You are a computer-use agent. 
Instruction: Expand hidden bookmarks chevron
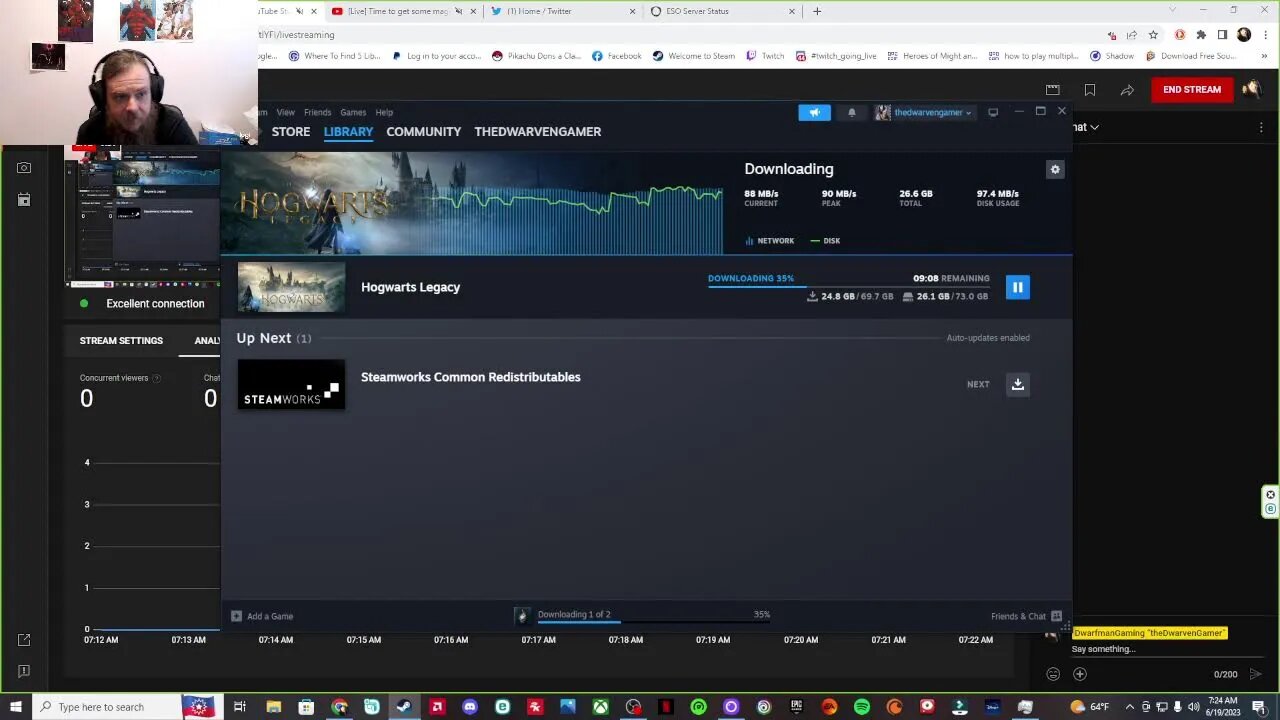click(1264, 56)
